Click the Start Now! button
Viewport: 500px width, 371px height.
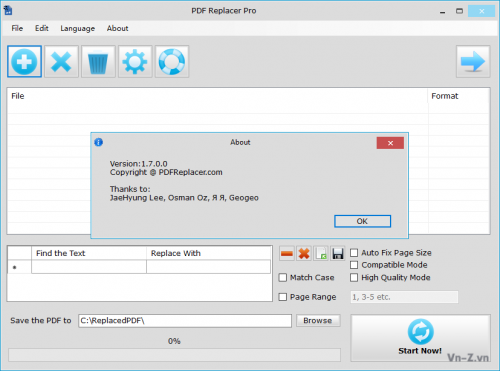tap(420, 338)
